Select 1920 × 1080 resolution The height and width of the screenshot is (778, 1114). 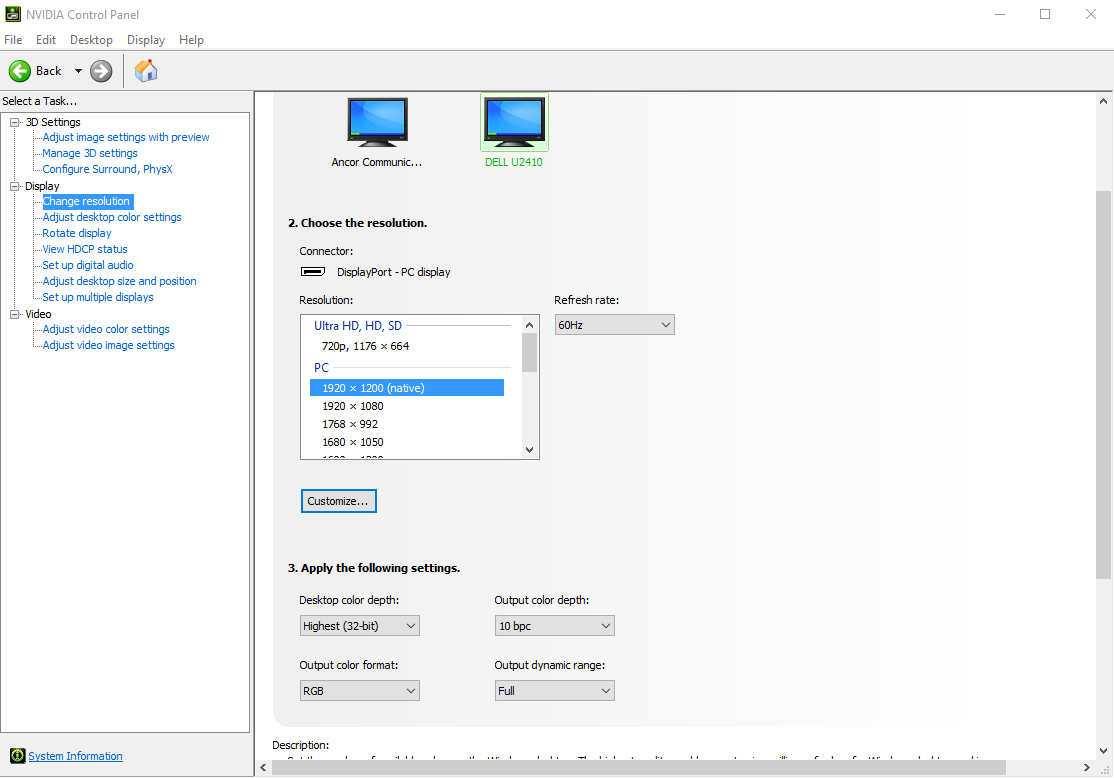(x=352, y=406)
